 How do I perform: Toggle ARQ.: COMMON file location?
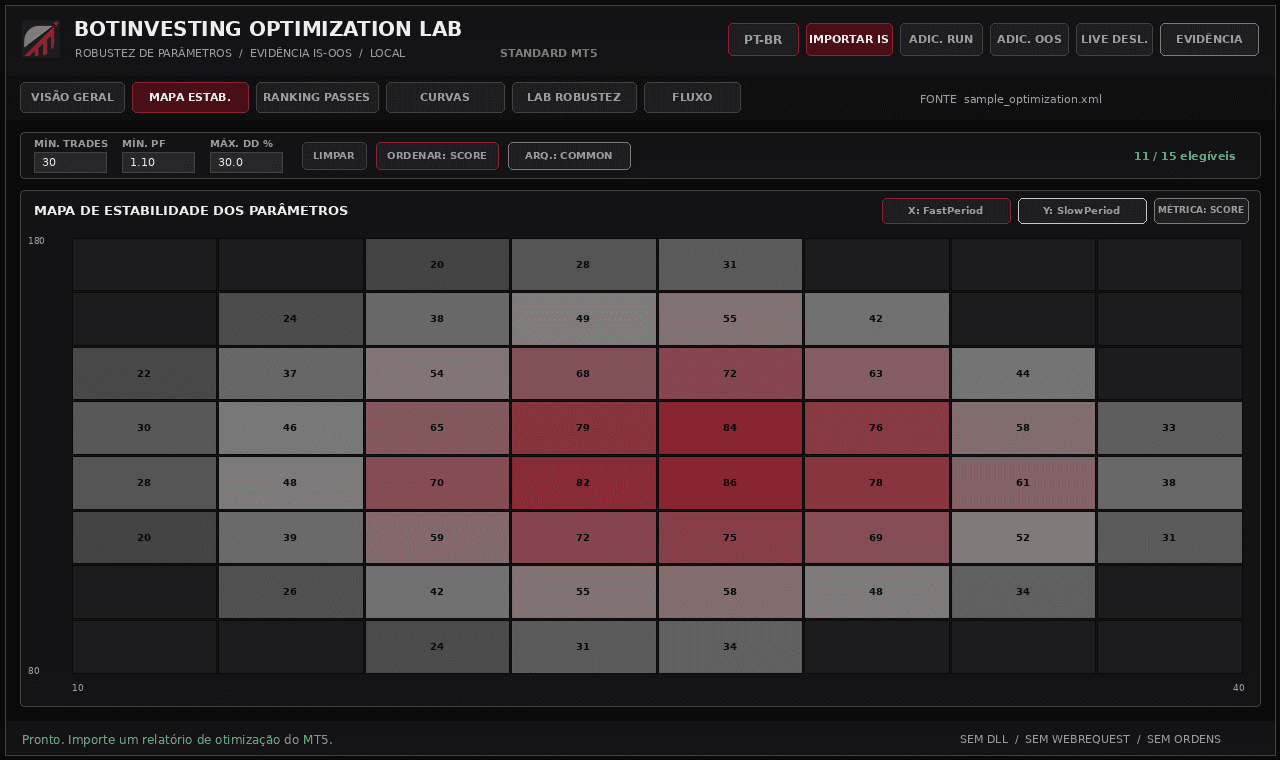569,156
